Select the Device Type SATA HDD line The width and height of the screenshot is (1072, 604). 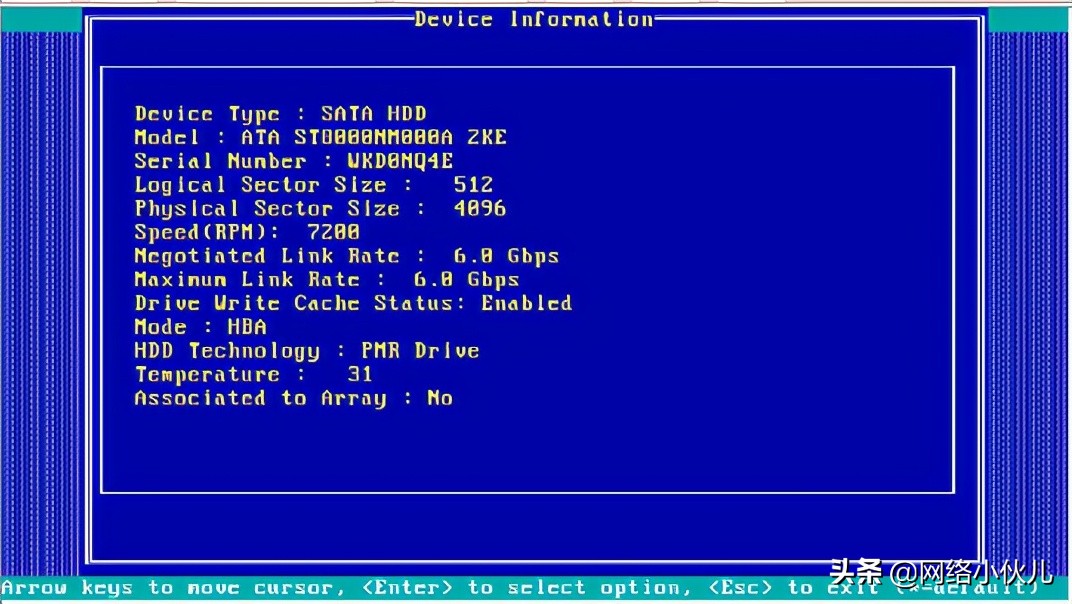coord(280,114)
